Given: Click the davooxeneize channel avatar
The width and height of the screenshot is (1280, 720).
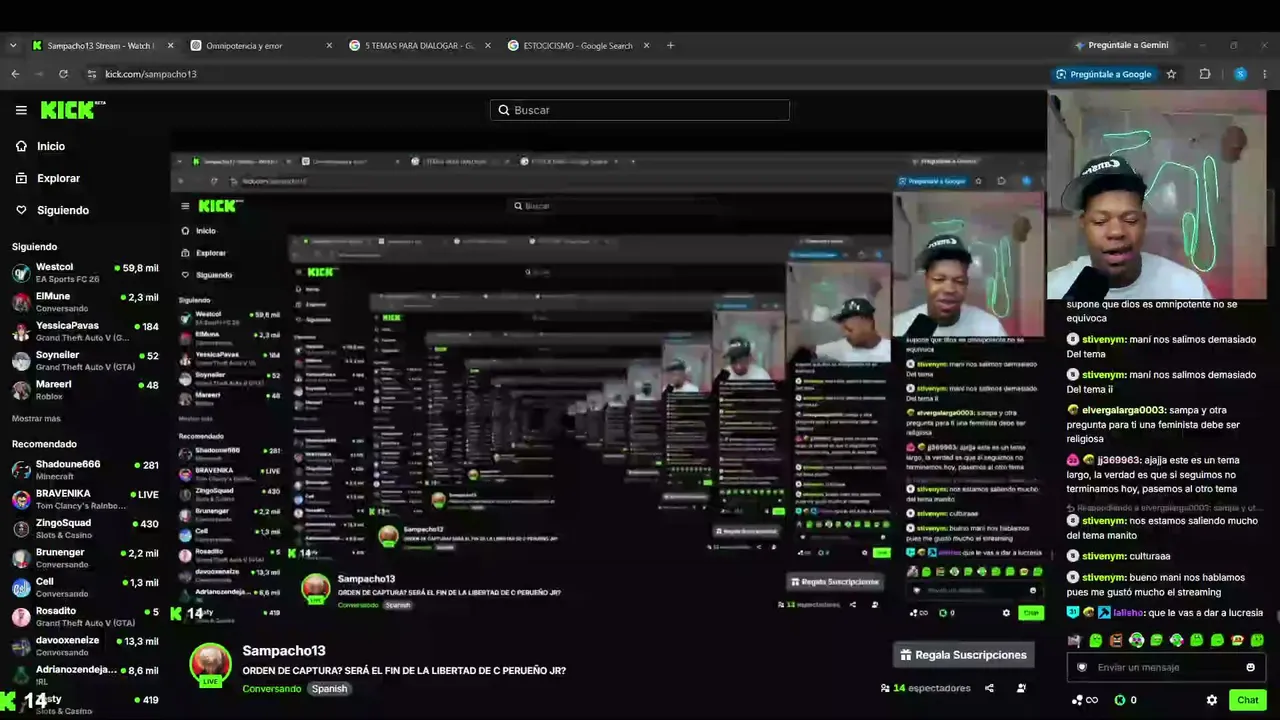Looking at the screenshot, I should tap(21, 646).
